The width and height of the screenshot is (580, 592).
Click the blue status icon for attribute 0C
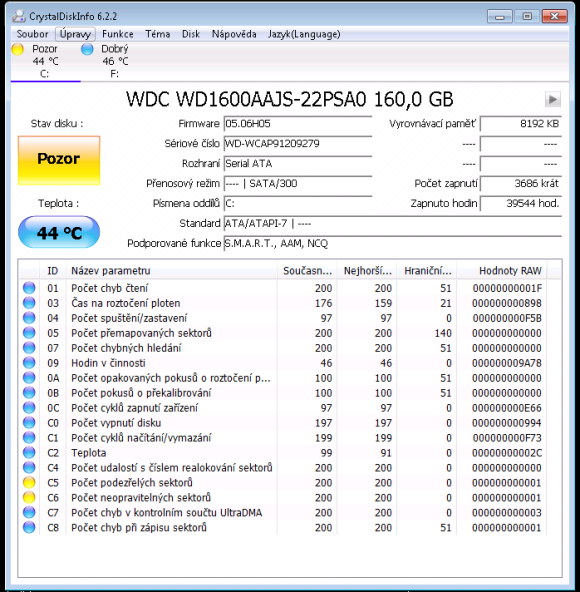click(29, 408)
